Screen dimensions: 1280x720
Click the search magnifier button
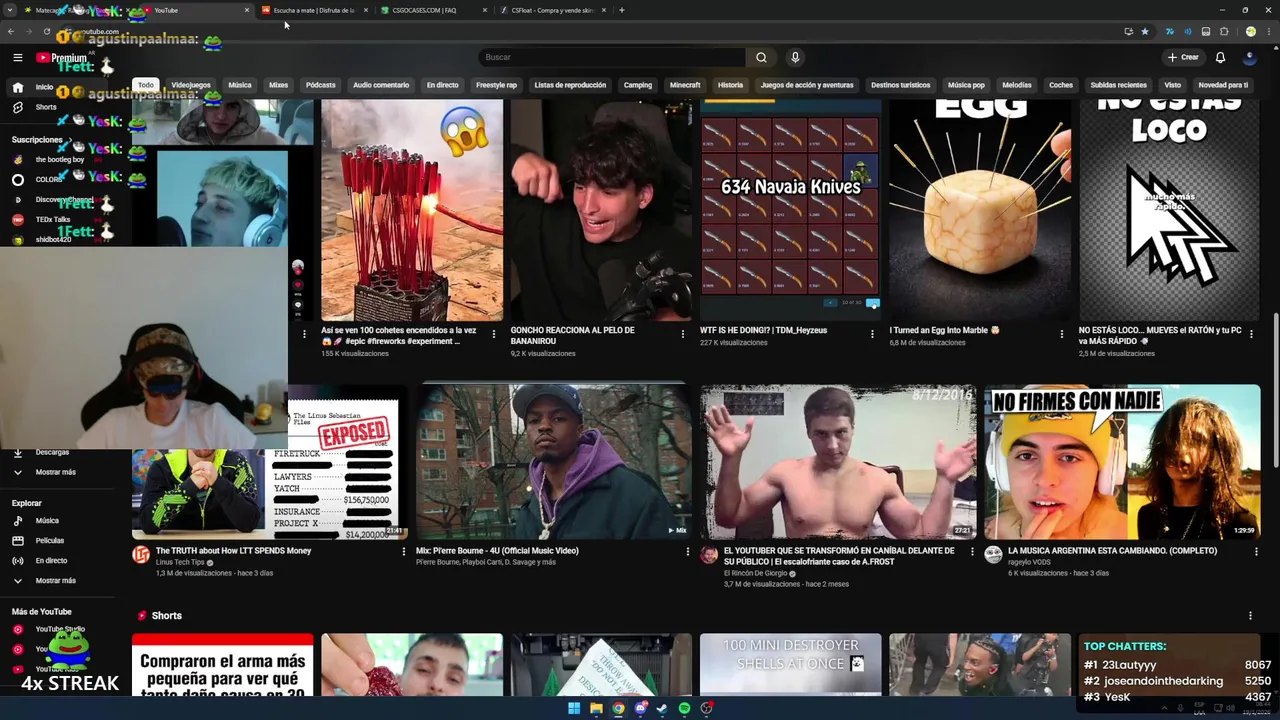coord(761,57)
